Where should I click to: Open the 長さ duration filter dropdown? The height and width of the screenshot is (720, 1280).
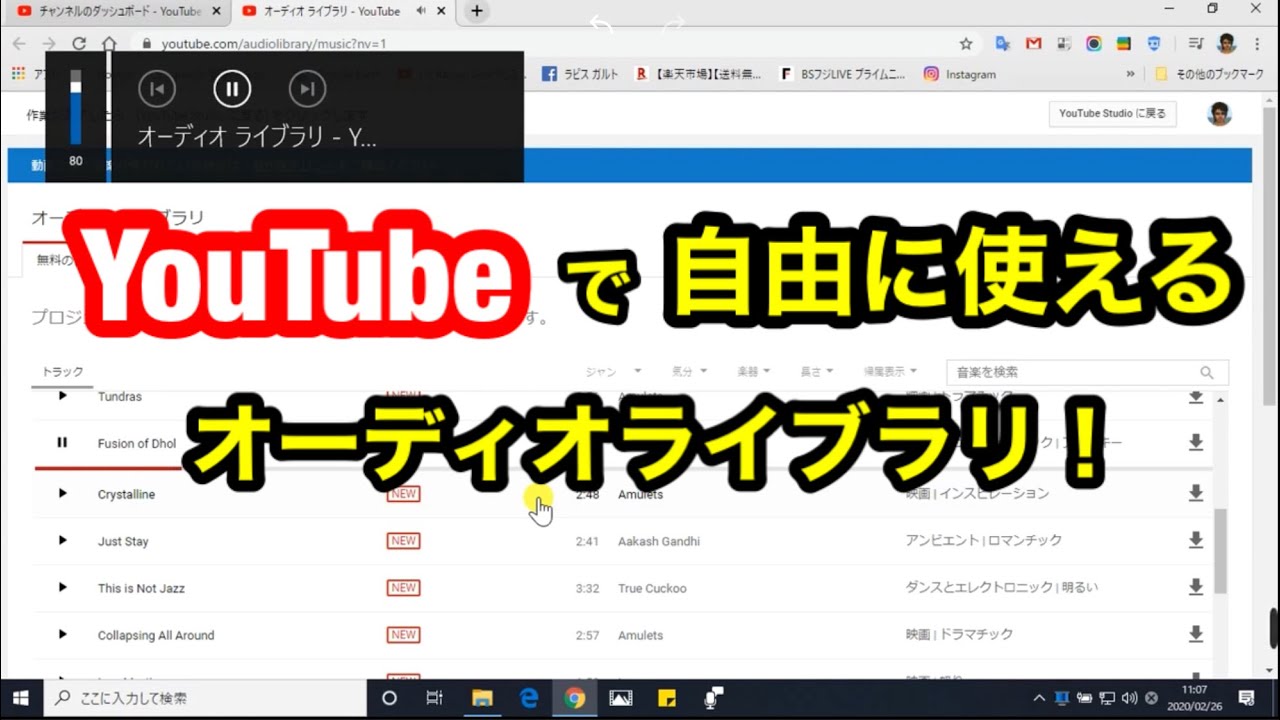coord(816,371)
